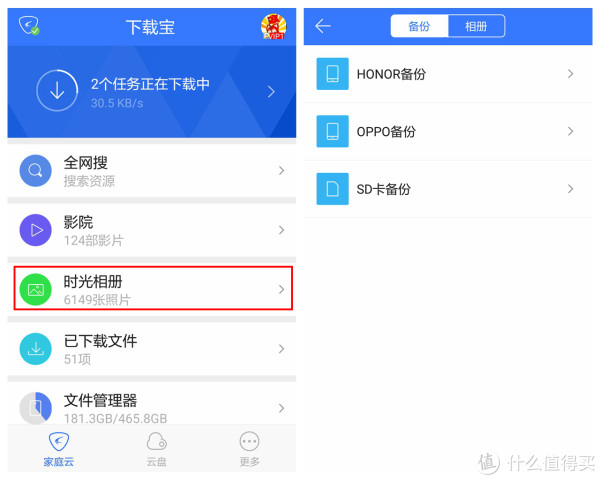Open the 全网搜 search icon
Screen dimensions: 600x480
36,170
